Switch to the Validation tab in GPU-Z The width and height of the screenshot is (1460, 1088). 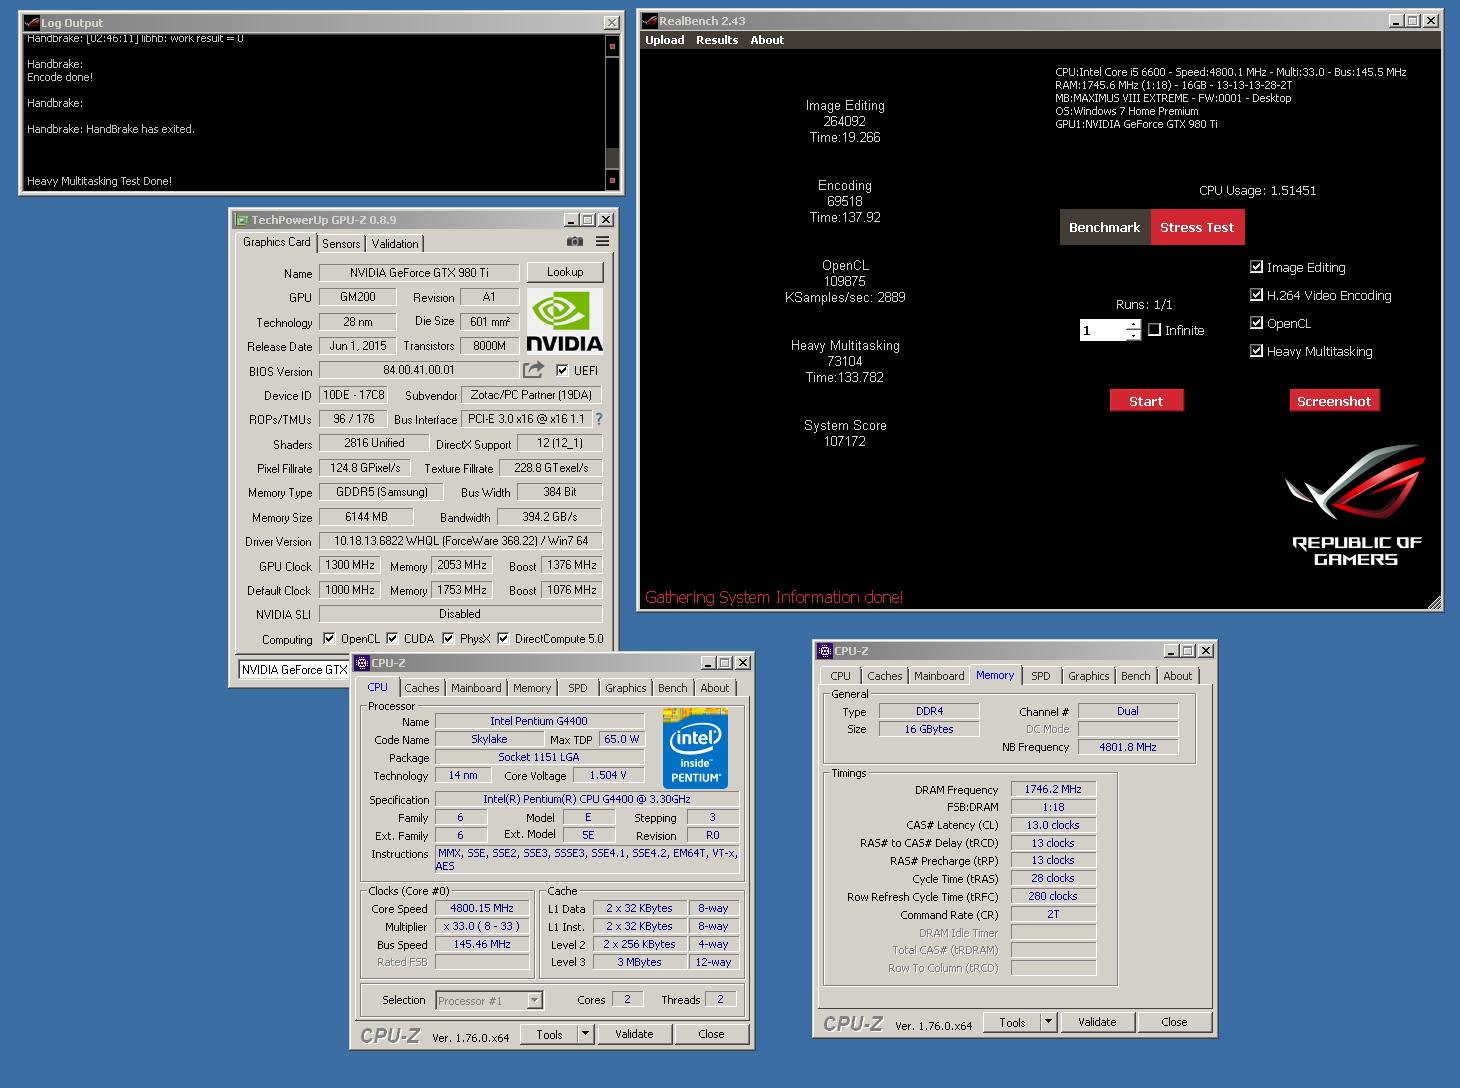pyautogui.click(x=395, y=244)
